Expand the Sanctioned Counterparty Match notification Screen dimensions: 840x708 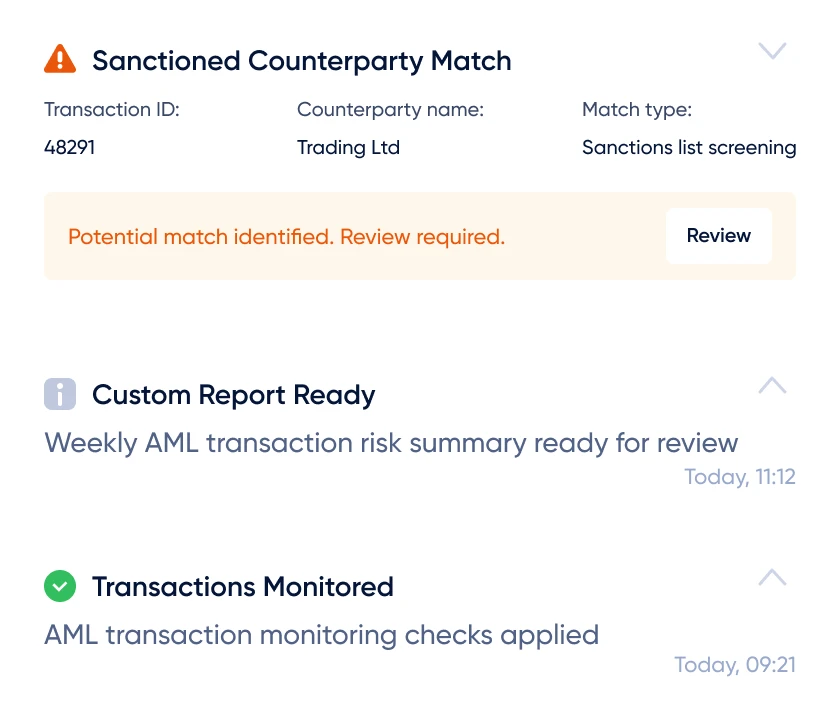coord(772,50)
